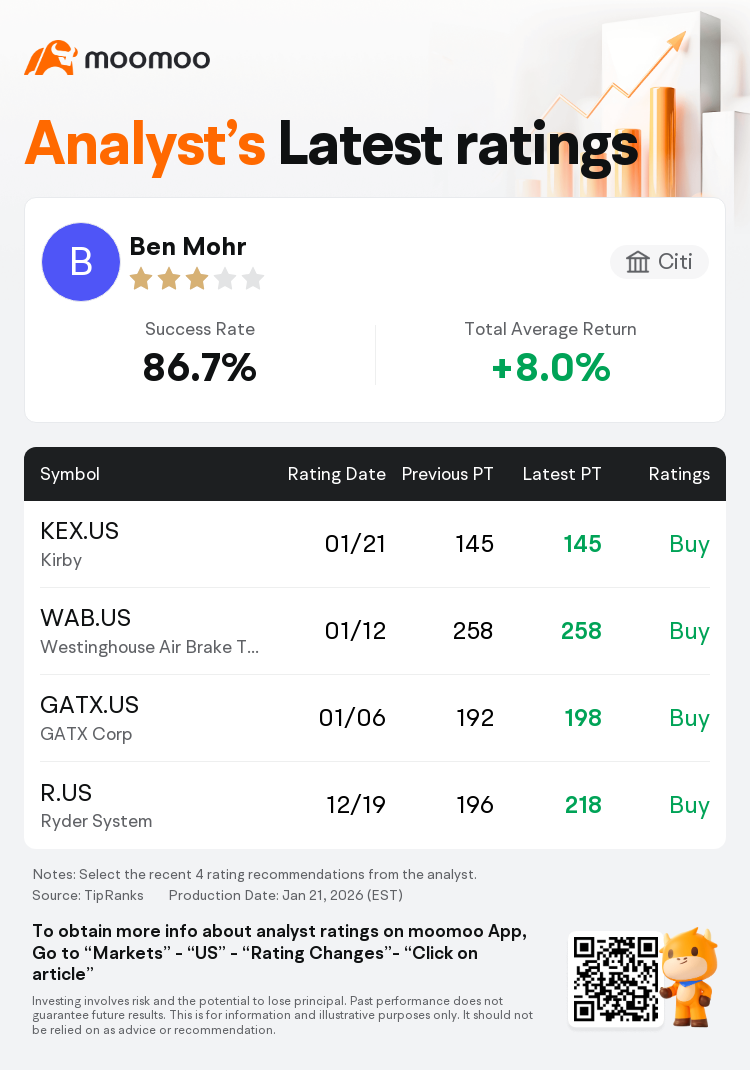Viewport: 750px width, 1070px height.
Task: Click the QR code image
Action: tap(616, 979)
